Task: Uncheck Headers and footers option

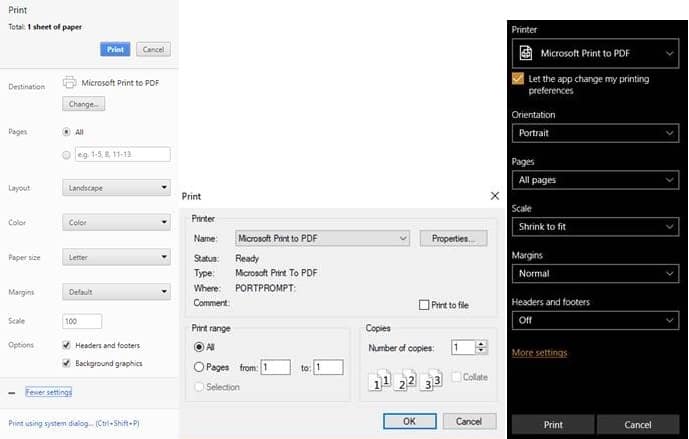Action: click(67, 345)
